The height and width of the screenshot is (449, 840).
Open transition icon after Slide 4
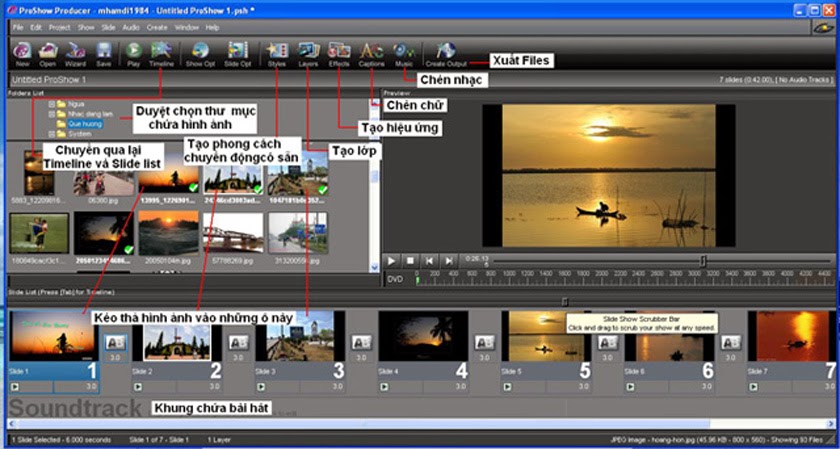point(484,342)
